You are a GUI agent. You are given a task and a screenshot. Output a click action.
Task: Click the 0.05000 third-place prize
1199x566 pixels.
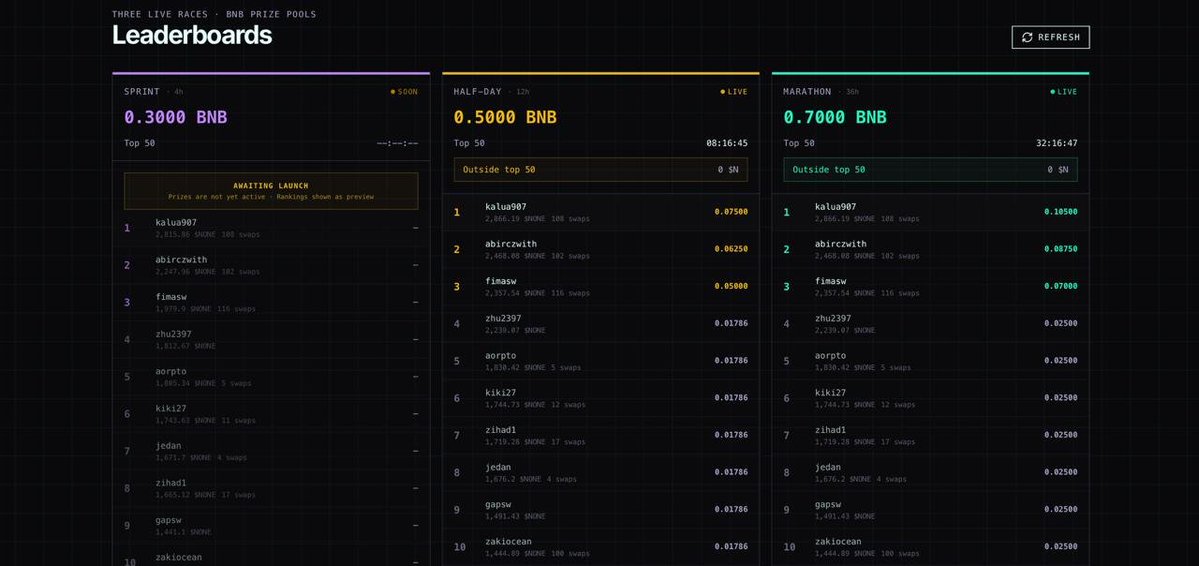731,286
